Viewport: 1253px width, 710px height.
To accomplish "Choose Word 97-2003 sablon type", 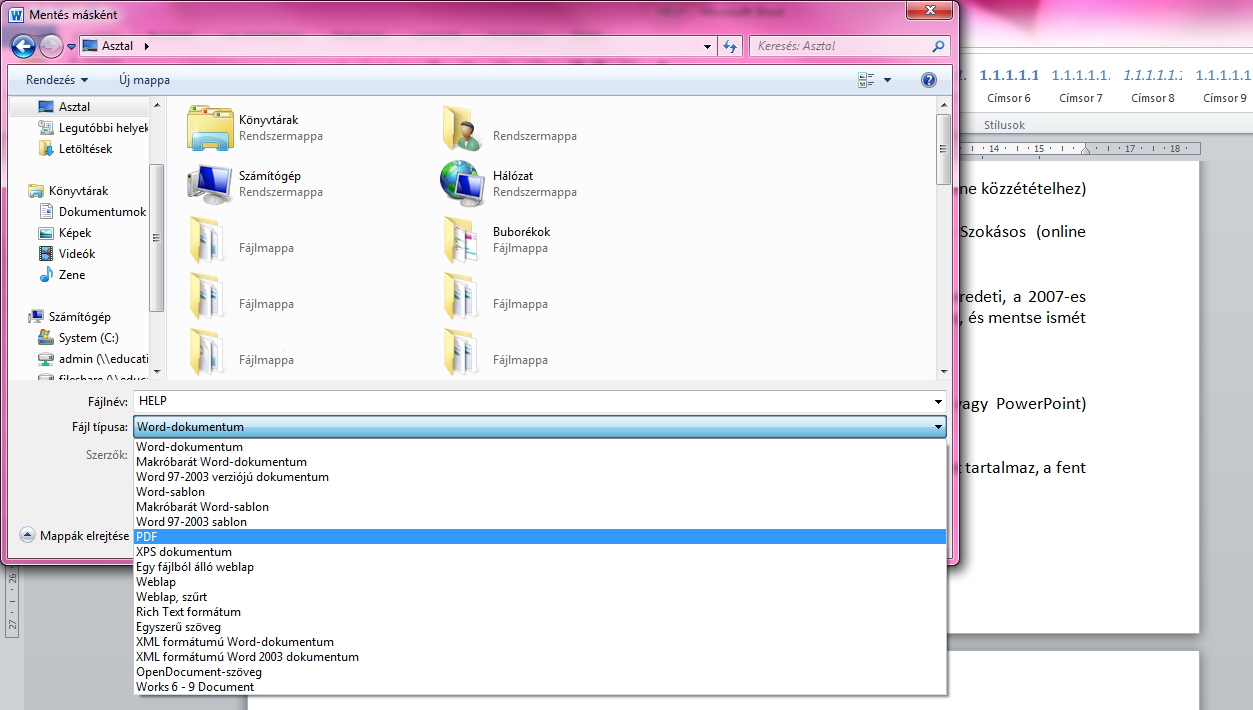I will [x=540, y=522].
